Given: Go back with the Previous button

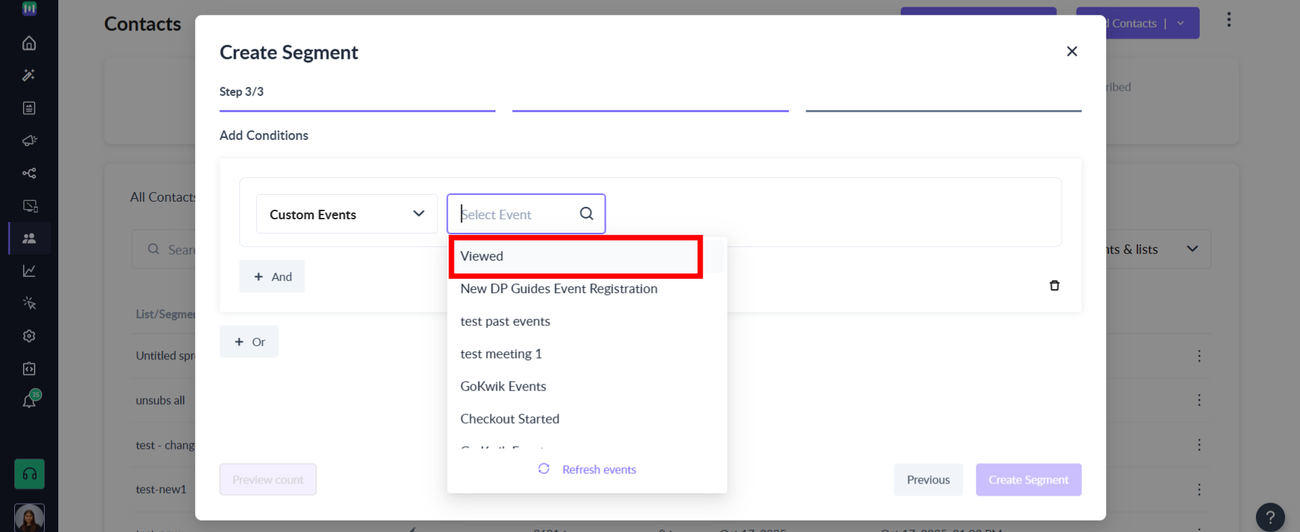Looking at the screenshot, I should tap(928, 480).
